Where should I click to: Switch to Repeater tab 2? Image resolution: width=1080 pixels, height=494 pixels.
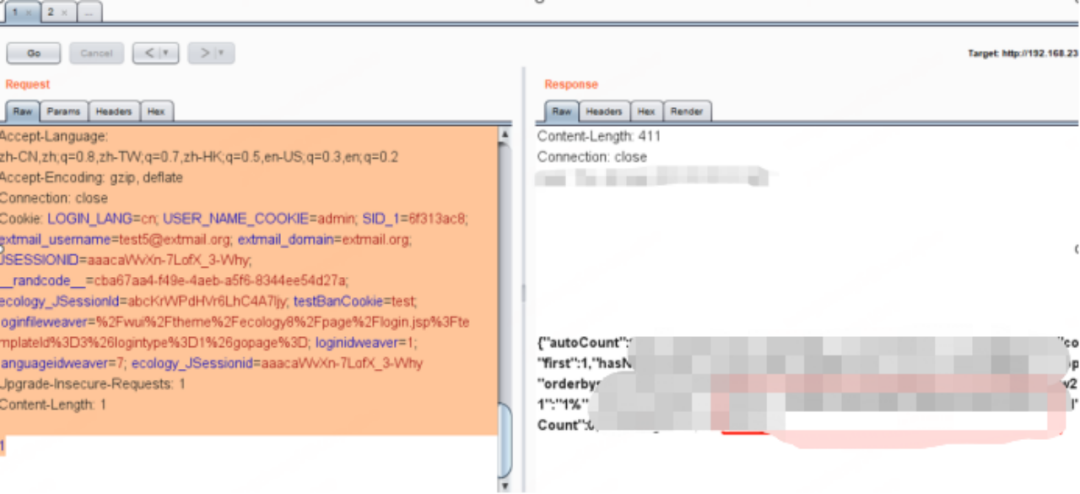50,12
